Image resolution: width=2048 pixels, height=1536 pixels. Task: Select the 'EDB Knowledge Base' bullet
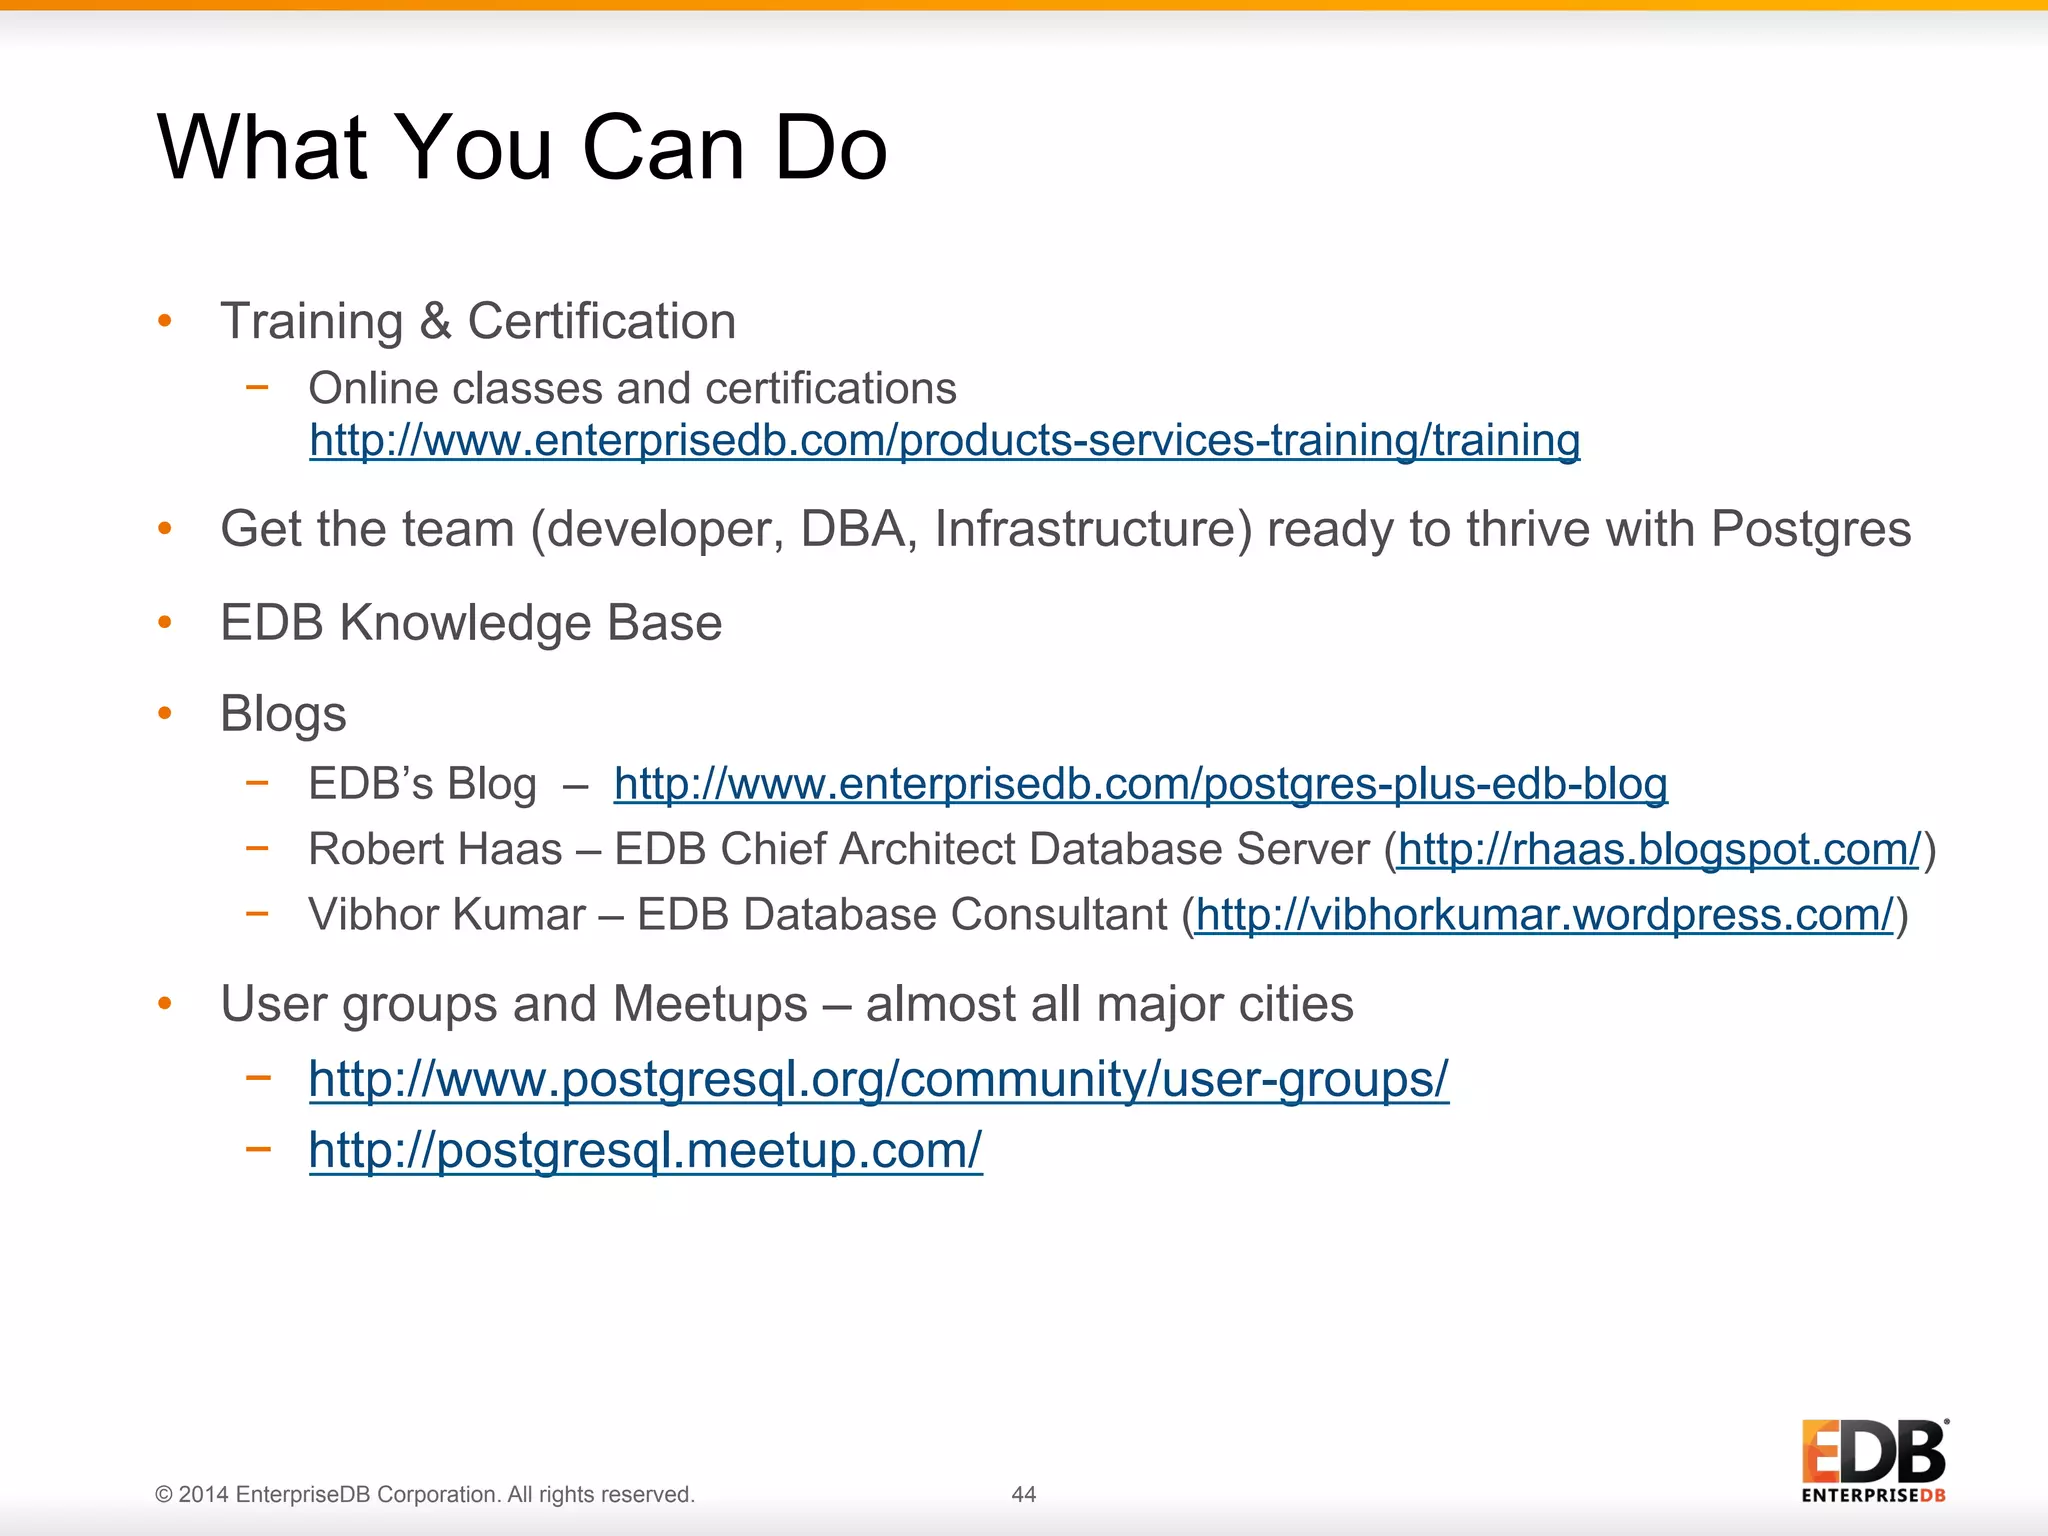pyautogui.click(x=471, y=623)
